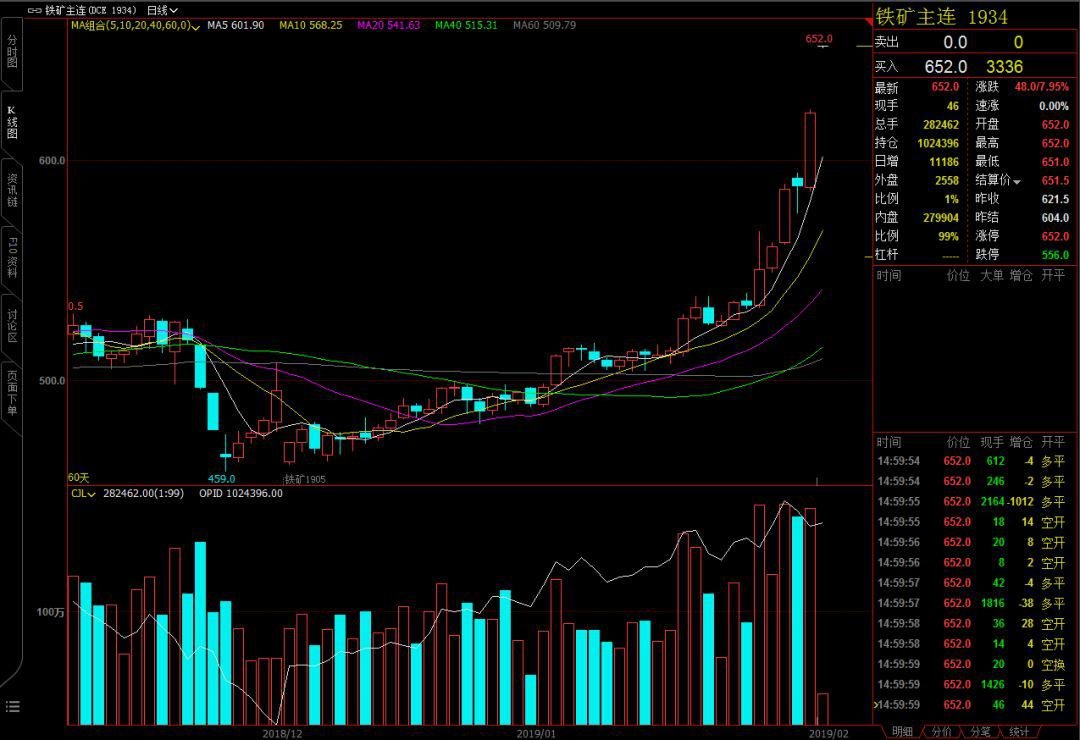Go to the 讨论区 side tab
1080x740 pixels.
coord(12,325)
